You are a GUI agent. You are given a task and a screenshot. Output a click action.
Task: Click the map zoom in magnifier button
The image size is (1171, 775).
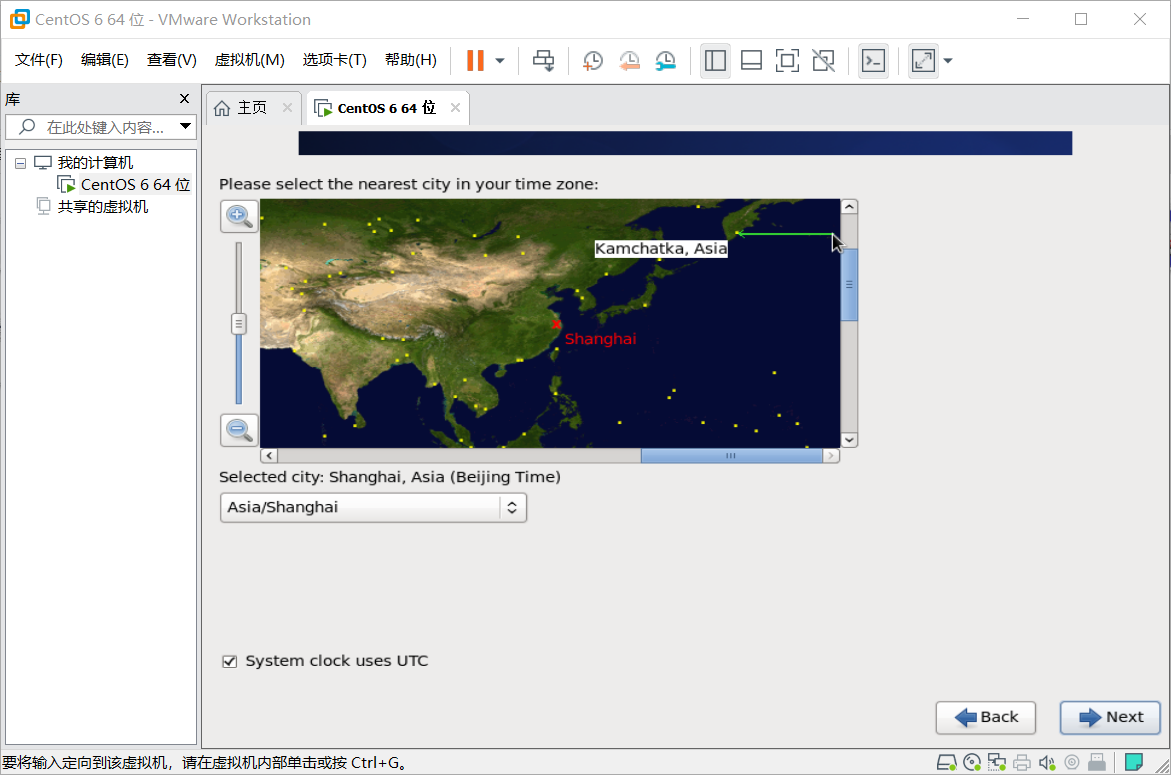pyautogui.click(x=240, y=217)
